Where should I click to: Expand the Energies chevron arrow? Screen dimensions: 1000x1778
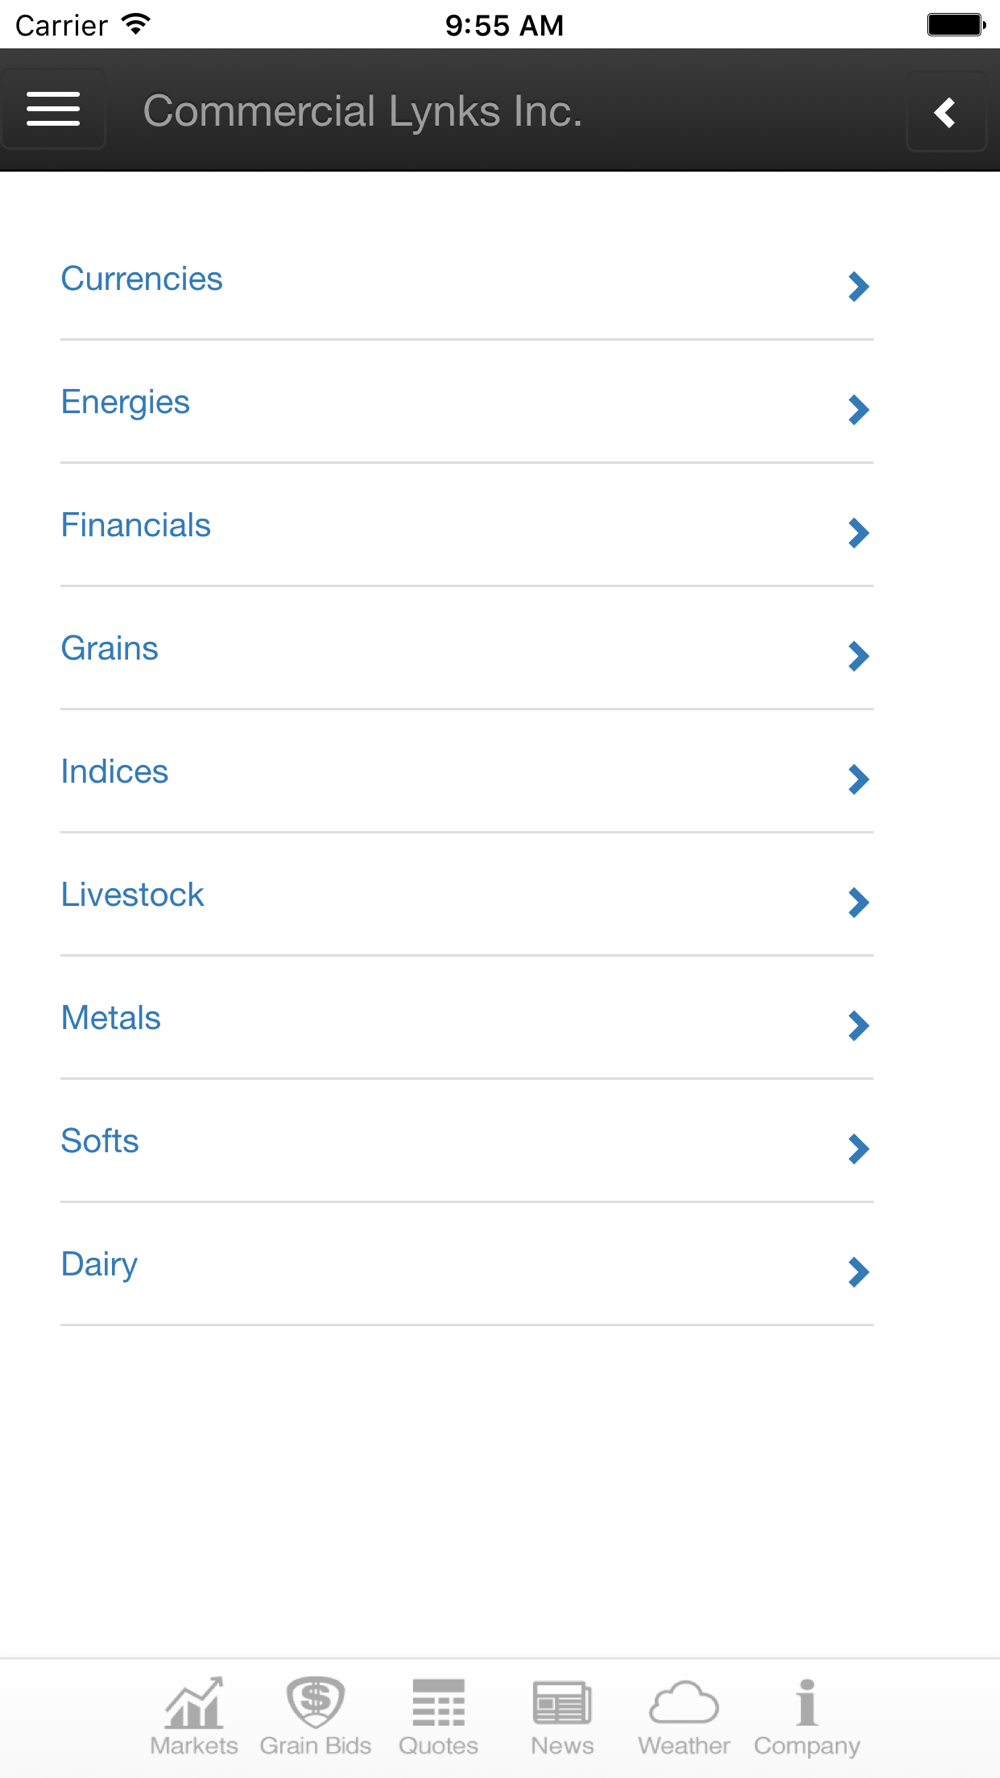(858, 410)
